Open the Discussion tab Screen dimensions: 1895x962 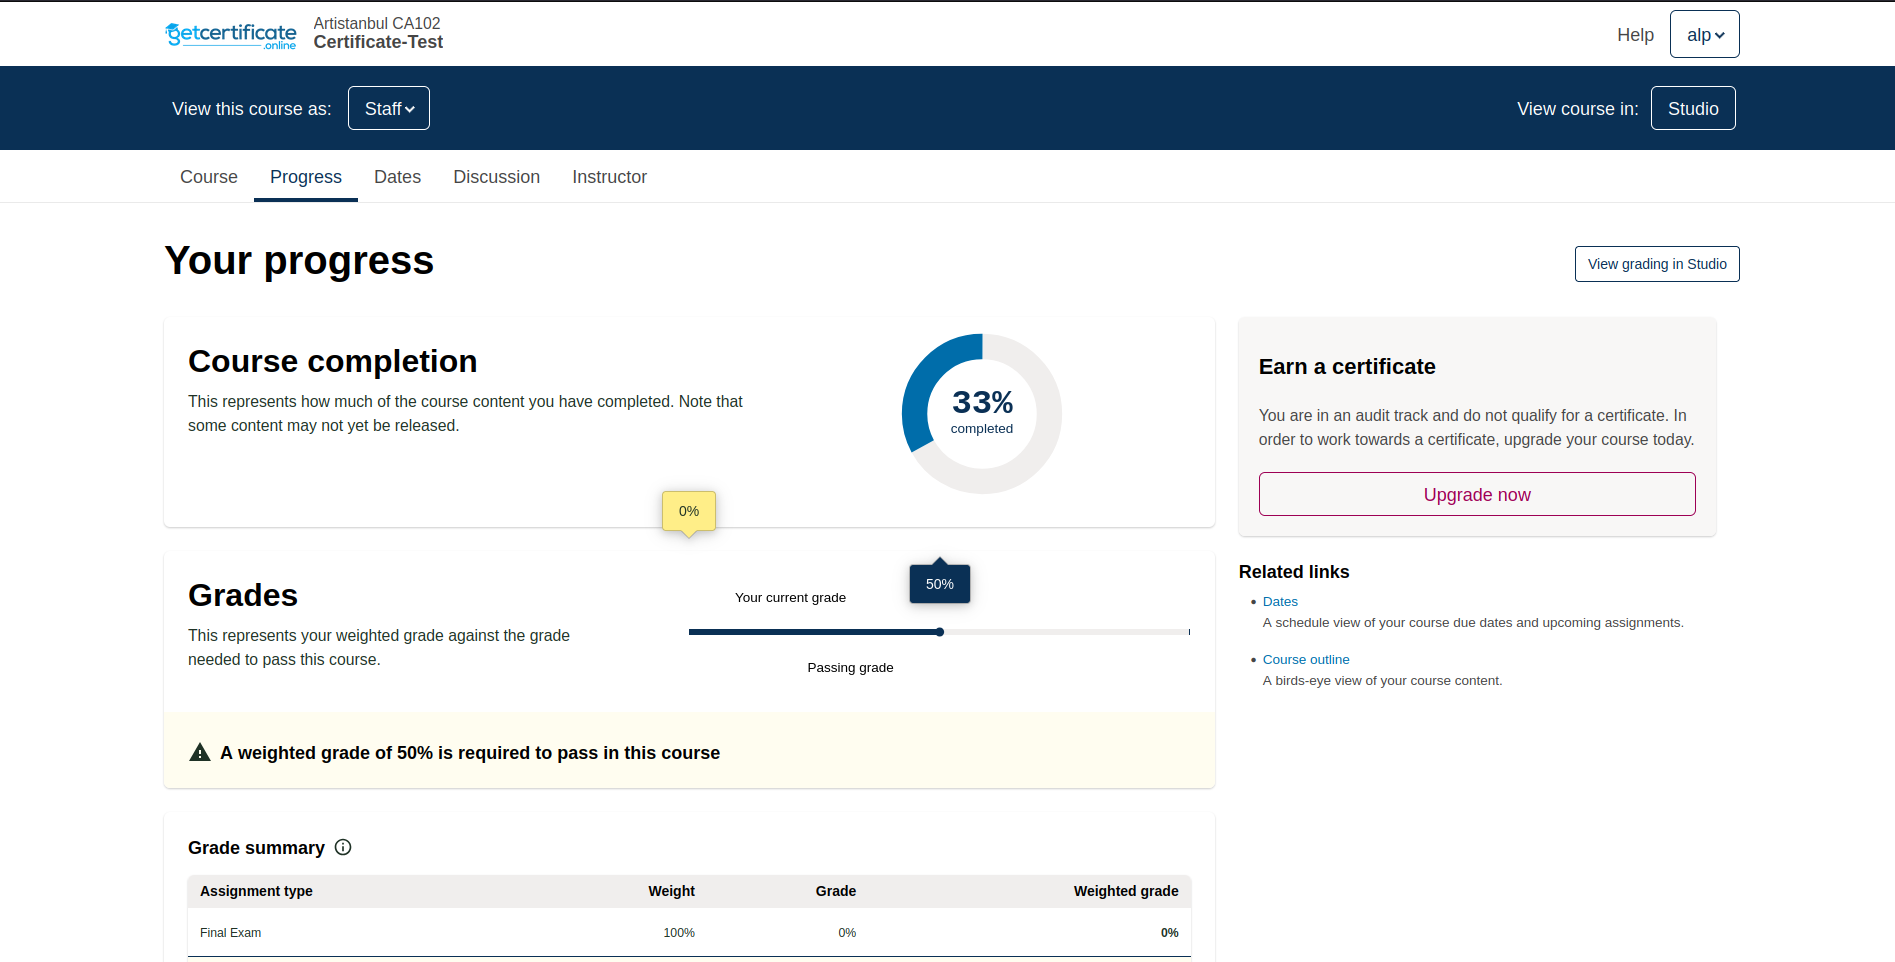pos(496,176)
